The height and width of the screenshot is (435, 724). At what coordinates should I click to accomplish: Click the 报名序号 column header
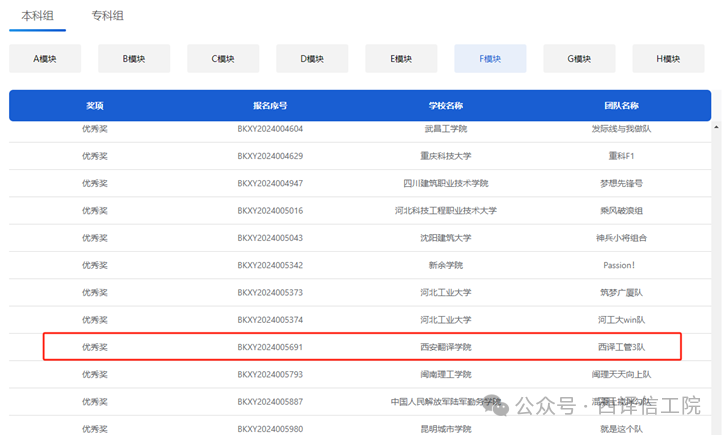point(270,105)
